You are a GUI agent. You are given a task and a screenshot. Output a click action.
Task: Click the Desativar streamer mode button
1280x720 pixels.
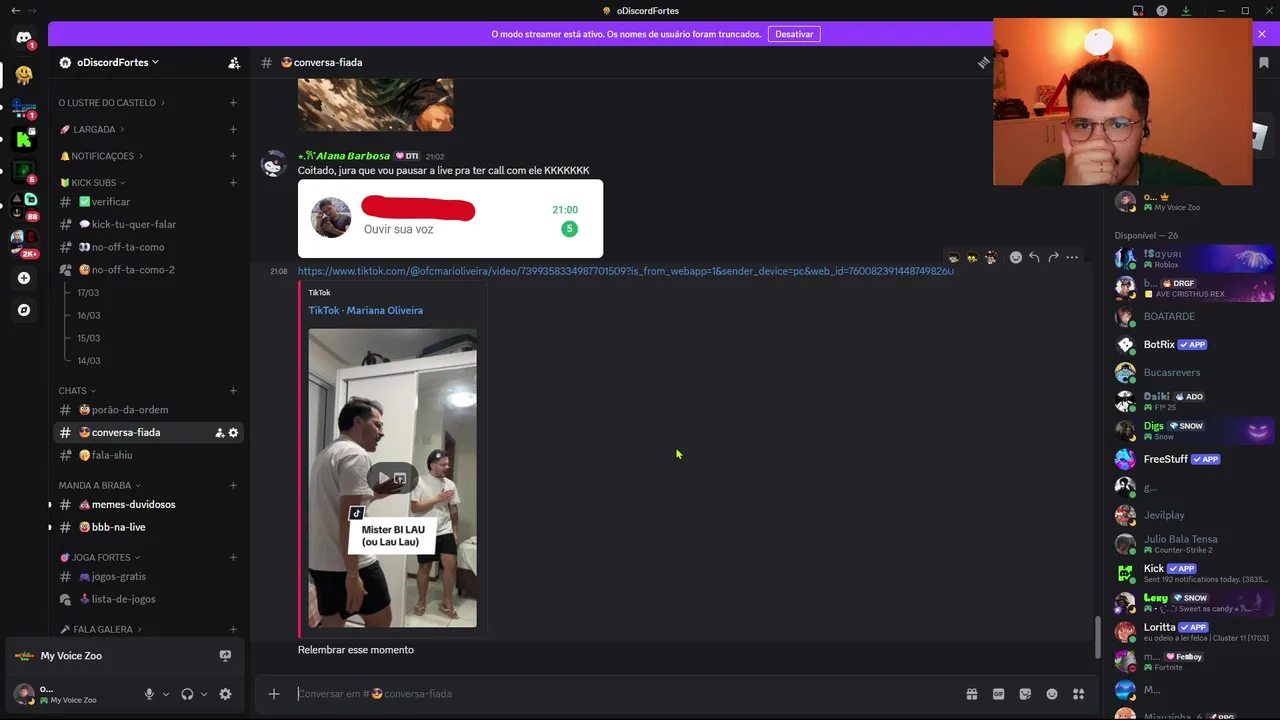click(x=794, y=34)
